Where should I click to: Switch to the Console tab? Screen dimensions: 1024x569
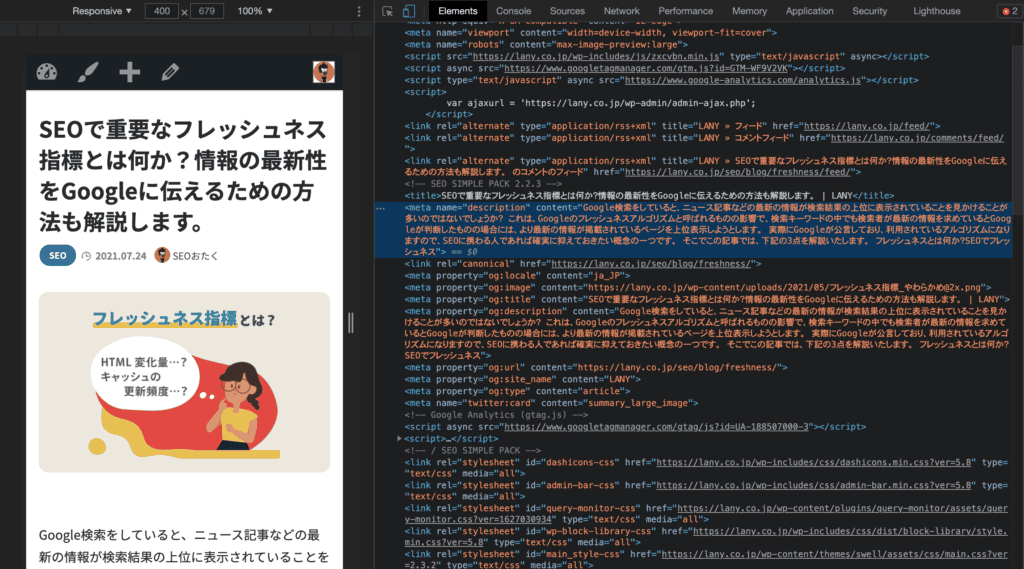[x=513, y=11]
